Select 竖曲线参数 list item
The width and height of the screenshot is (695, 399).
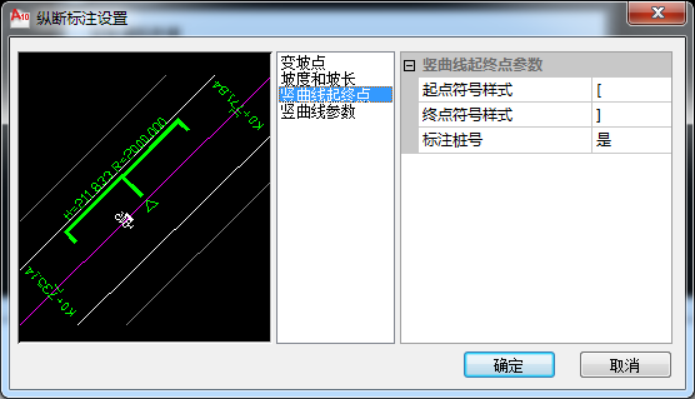318,111
